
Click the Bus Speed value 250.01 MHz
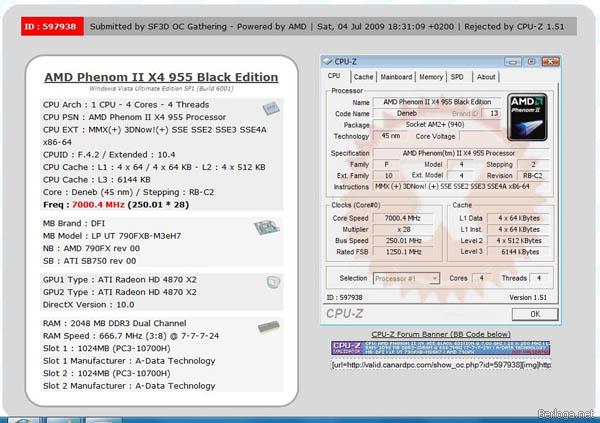[x=403, y=240]
